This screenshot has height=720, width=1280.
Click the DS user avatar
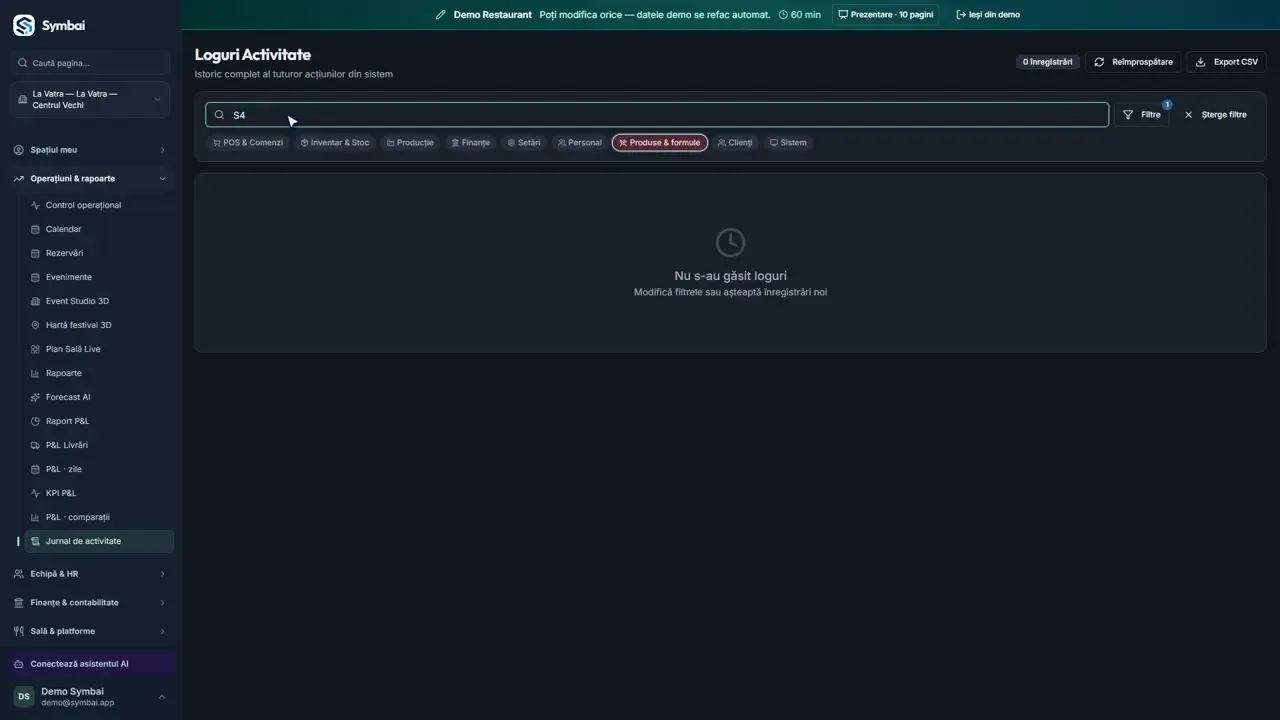click(x=23, y=696)
